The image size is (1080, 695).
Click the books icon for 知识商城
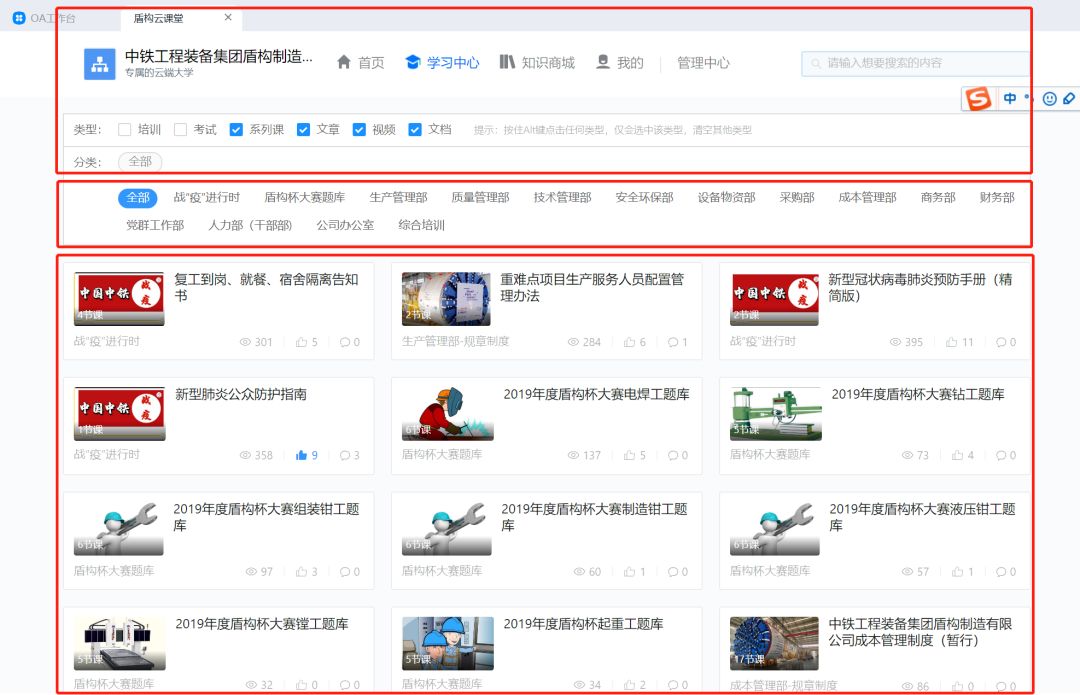507,62
